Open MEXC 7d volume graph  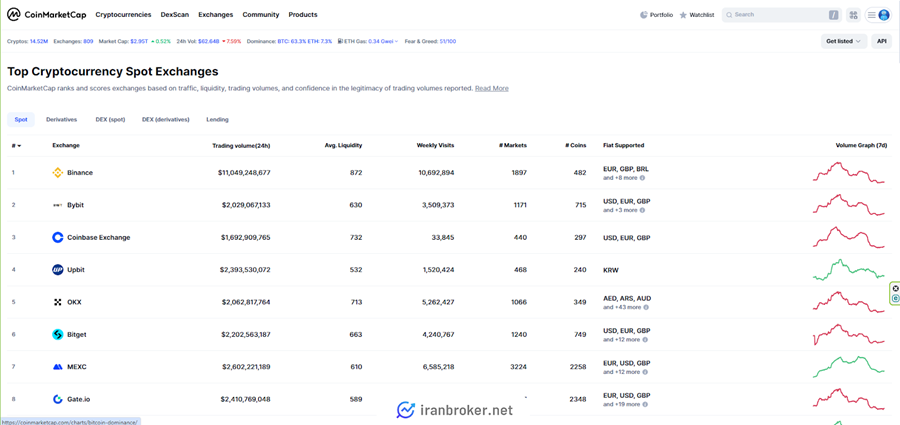[848, 366]
